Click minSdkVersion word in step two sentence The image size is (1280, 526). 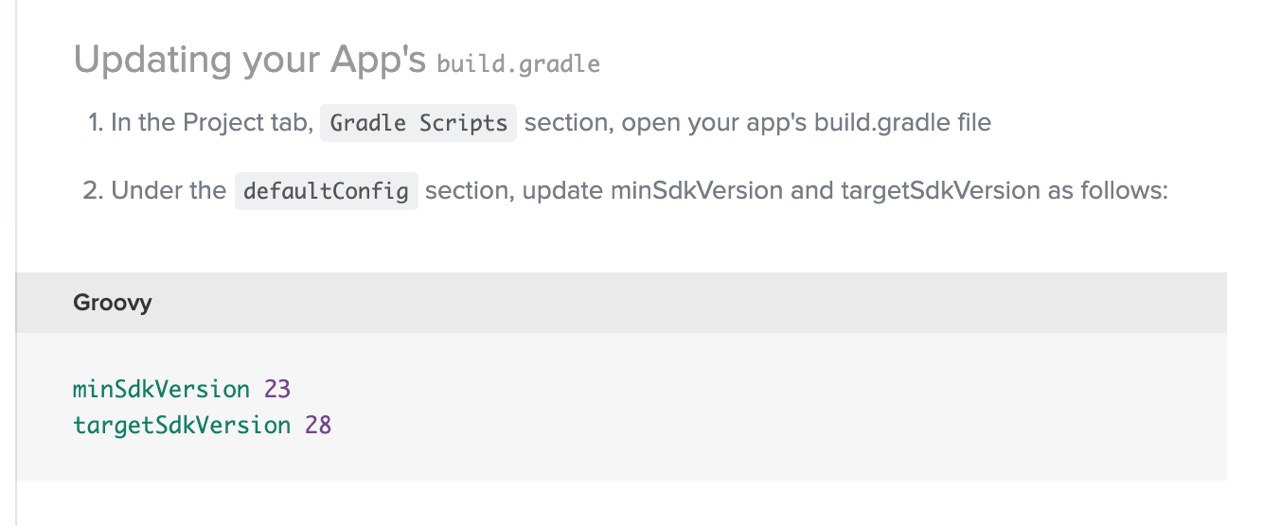tap(696, 190)
